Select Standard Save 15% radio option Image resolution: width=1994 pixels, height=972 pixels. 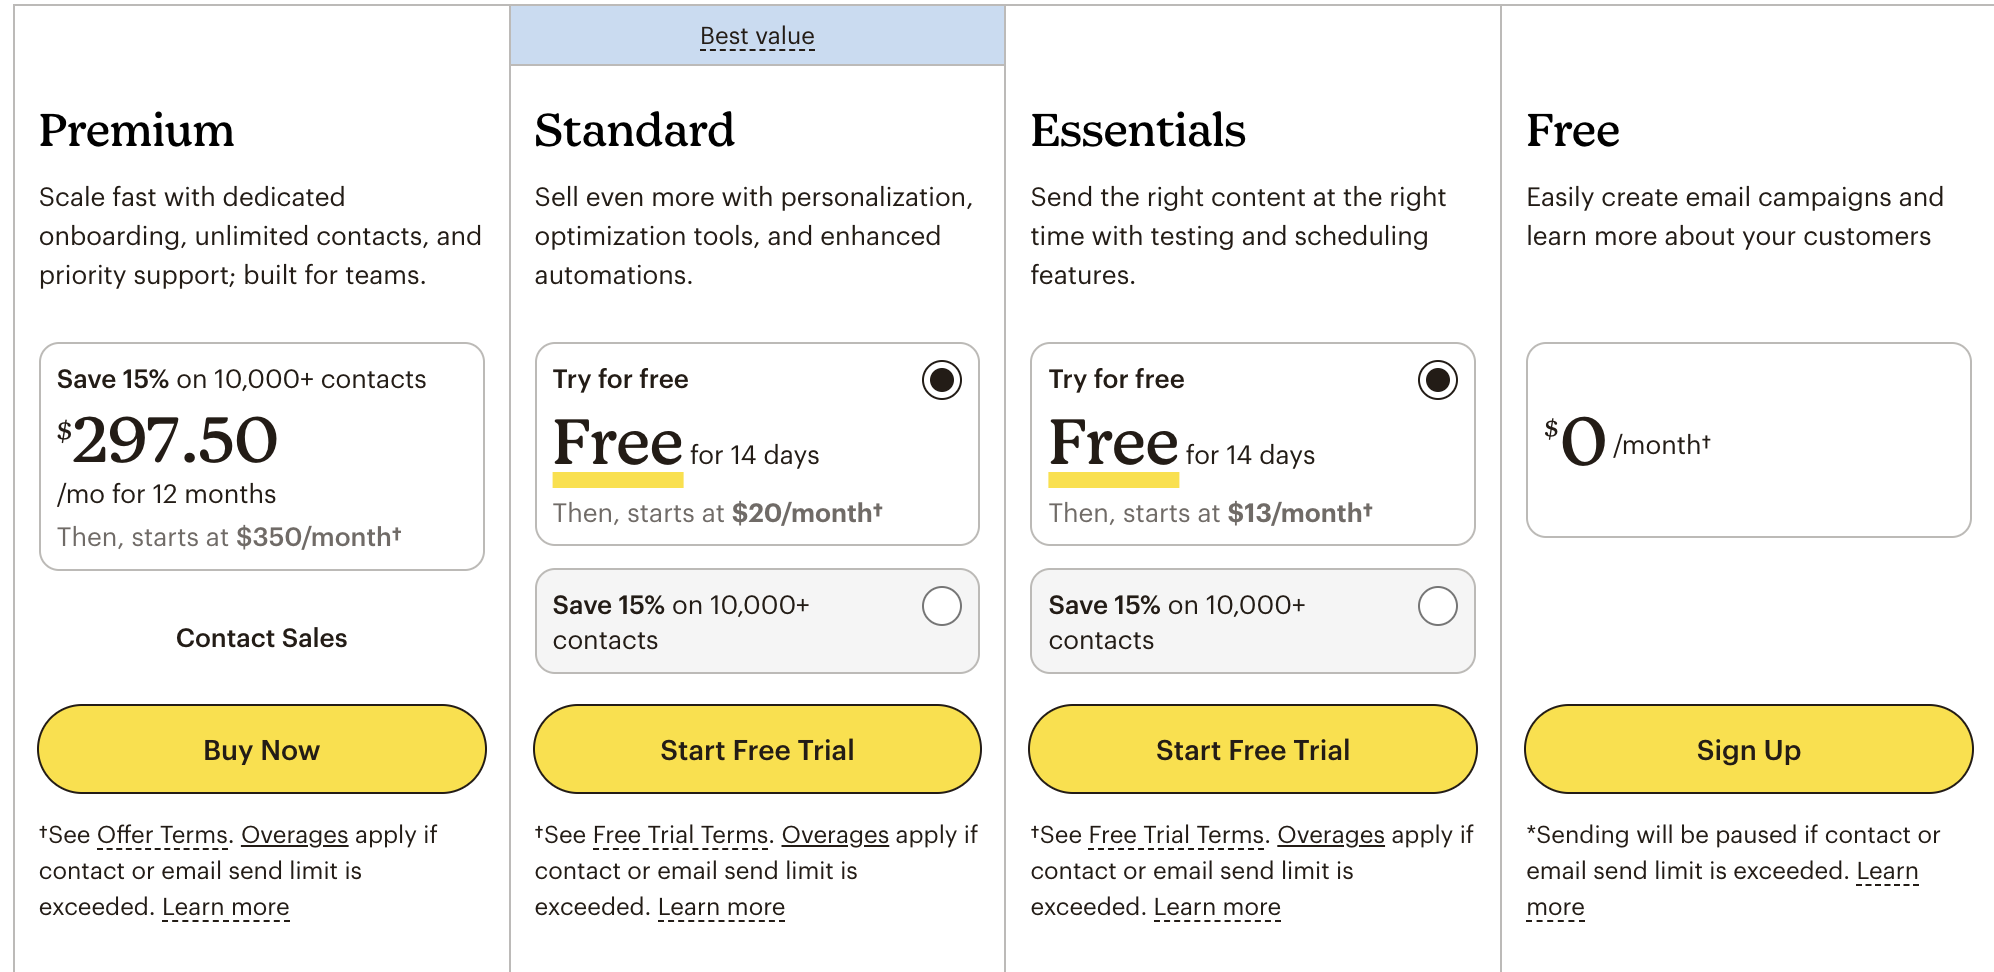click(x=941, y=606)
